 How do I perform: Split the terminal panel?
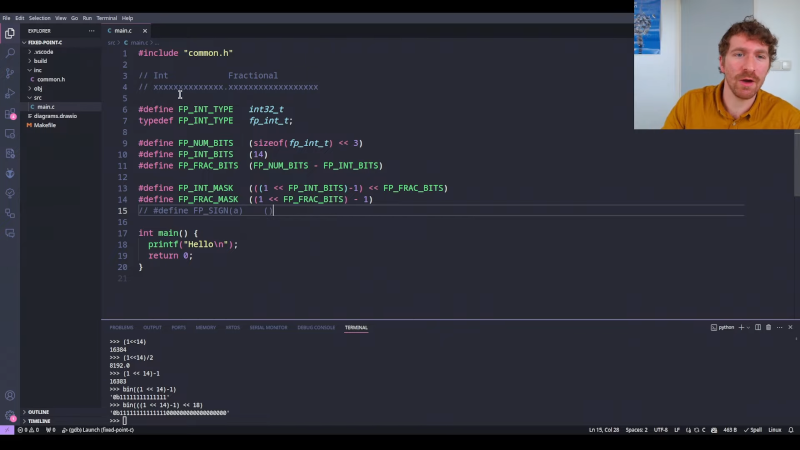(757, 327)
